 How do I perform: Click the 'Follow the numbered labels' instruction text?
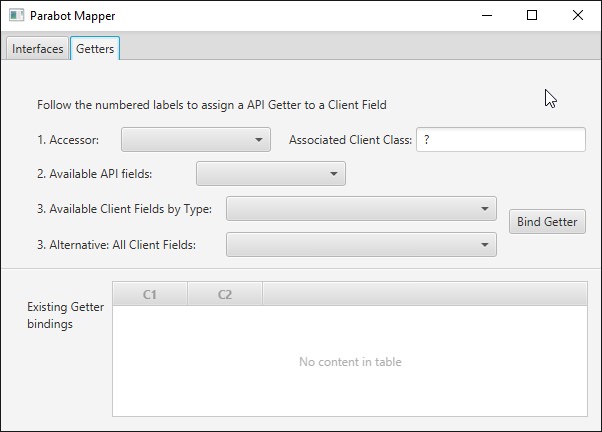tap(212, 105)
